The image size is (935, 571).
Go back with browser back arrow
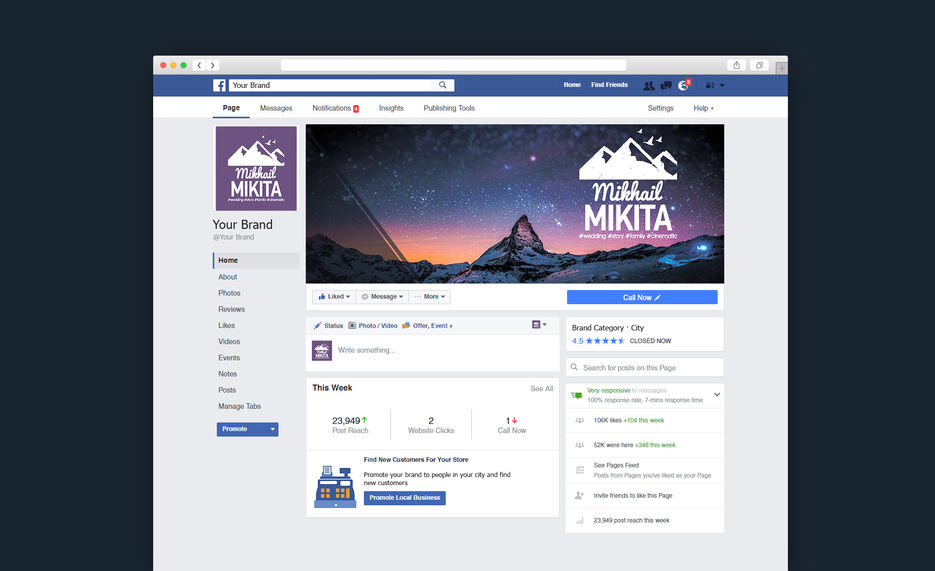coord(199,66)
